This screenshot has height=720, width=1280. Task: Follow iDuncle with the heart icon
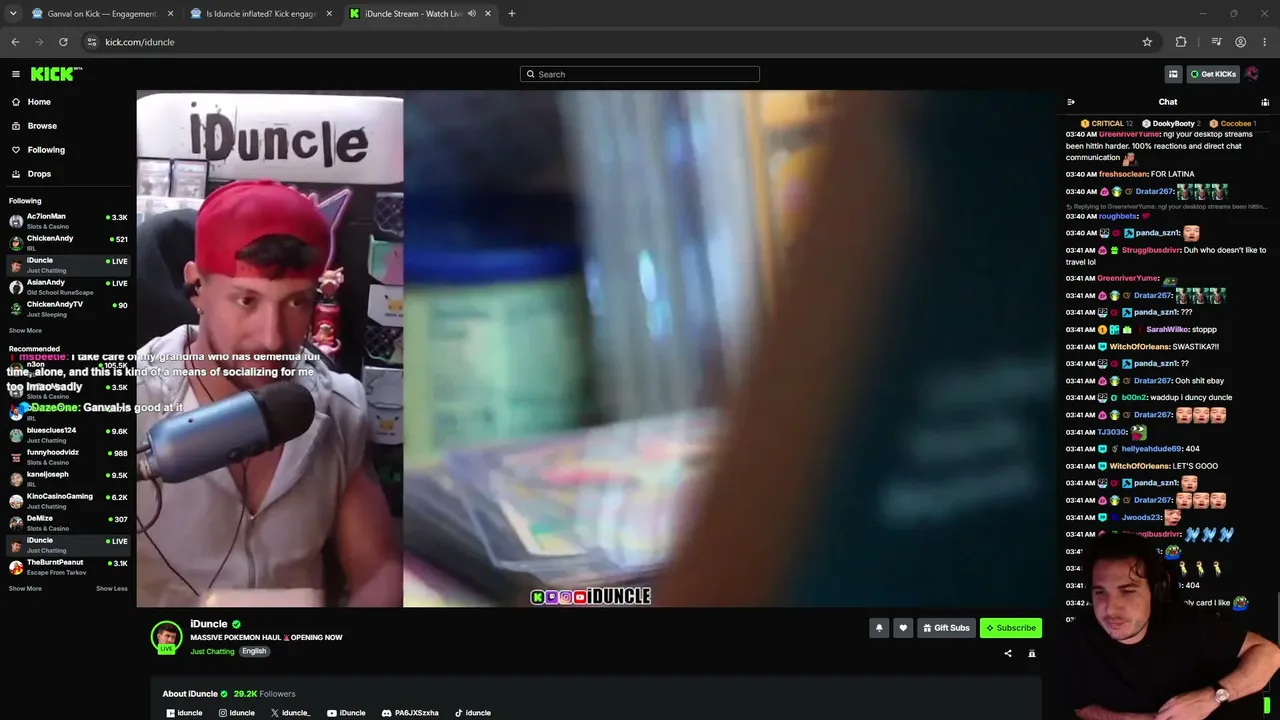903,628
